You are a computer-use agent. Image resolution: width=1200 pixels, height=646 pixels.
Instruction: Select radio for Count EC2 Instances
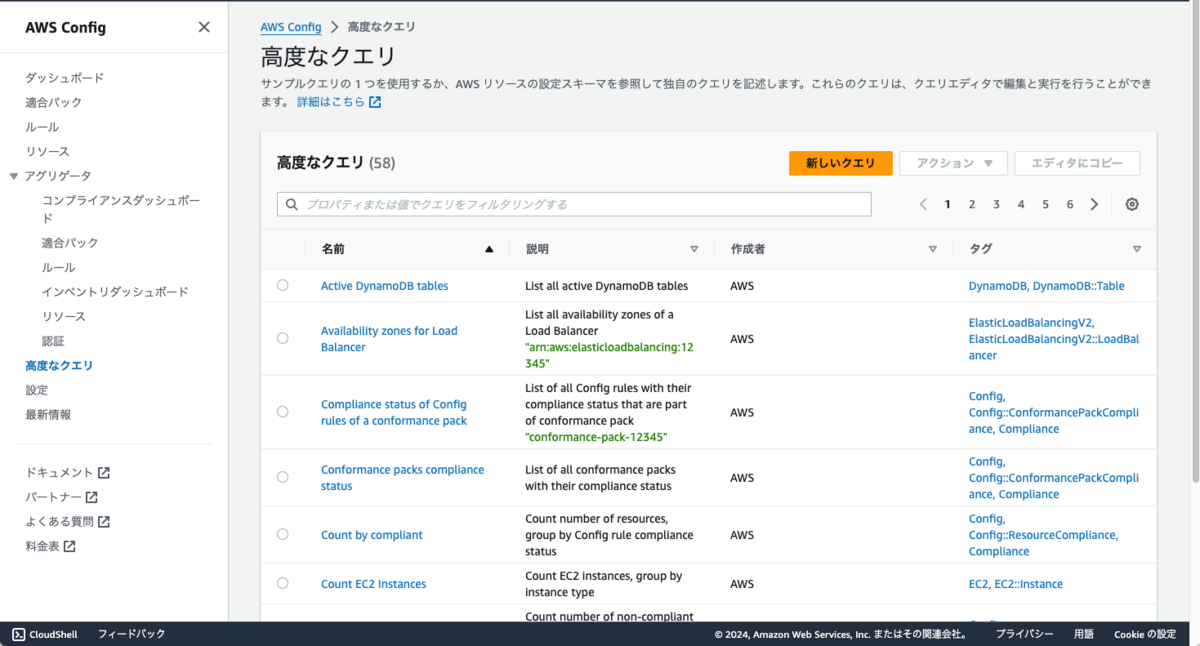(283, 583)
